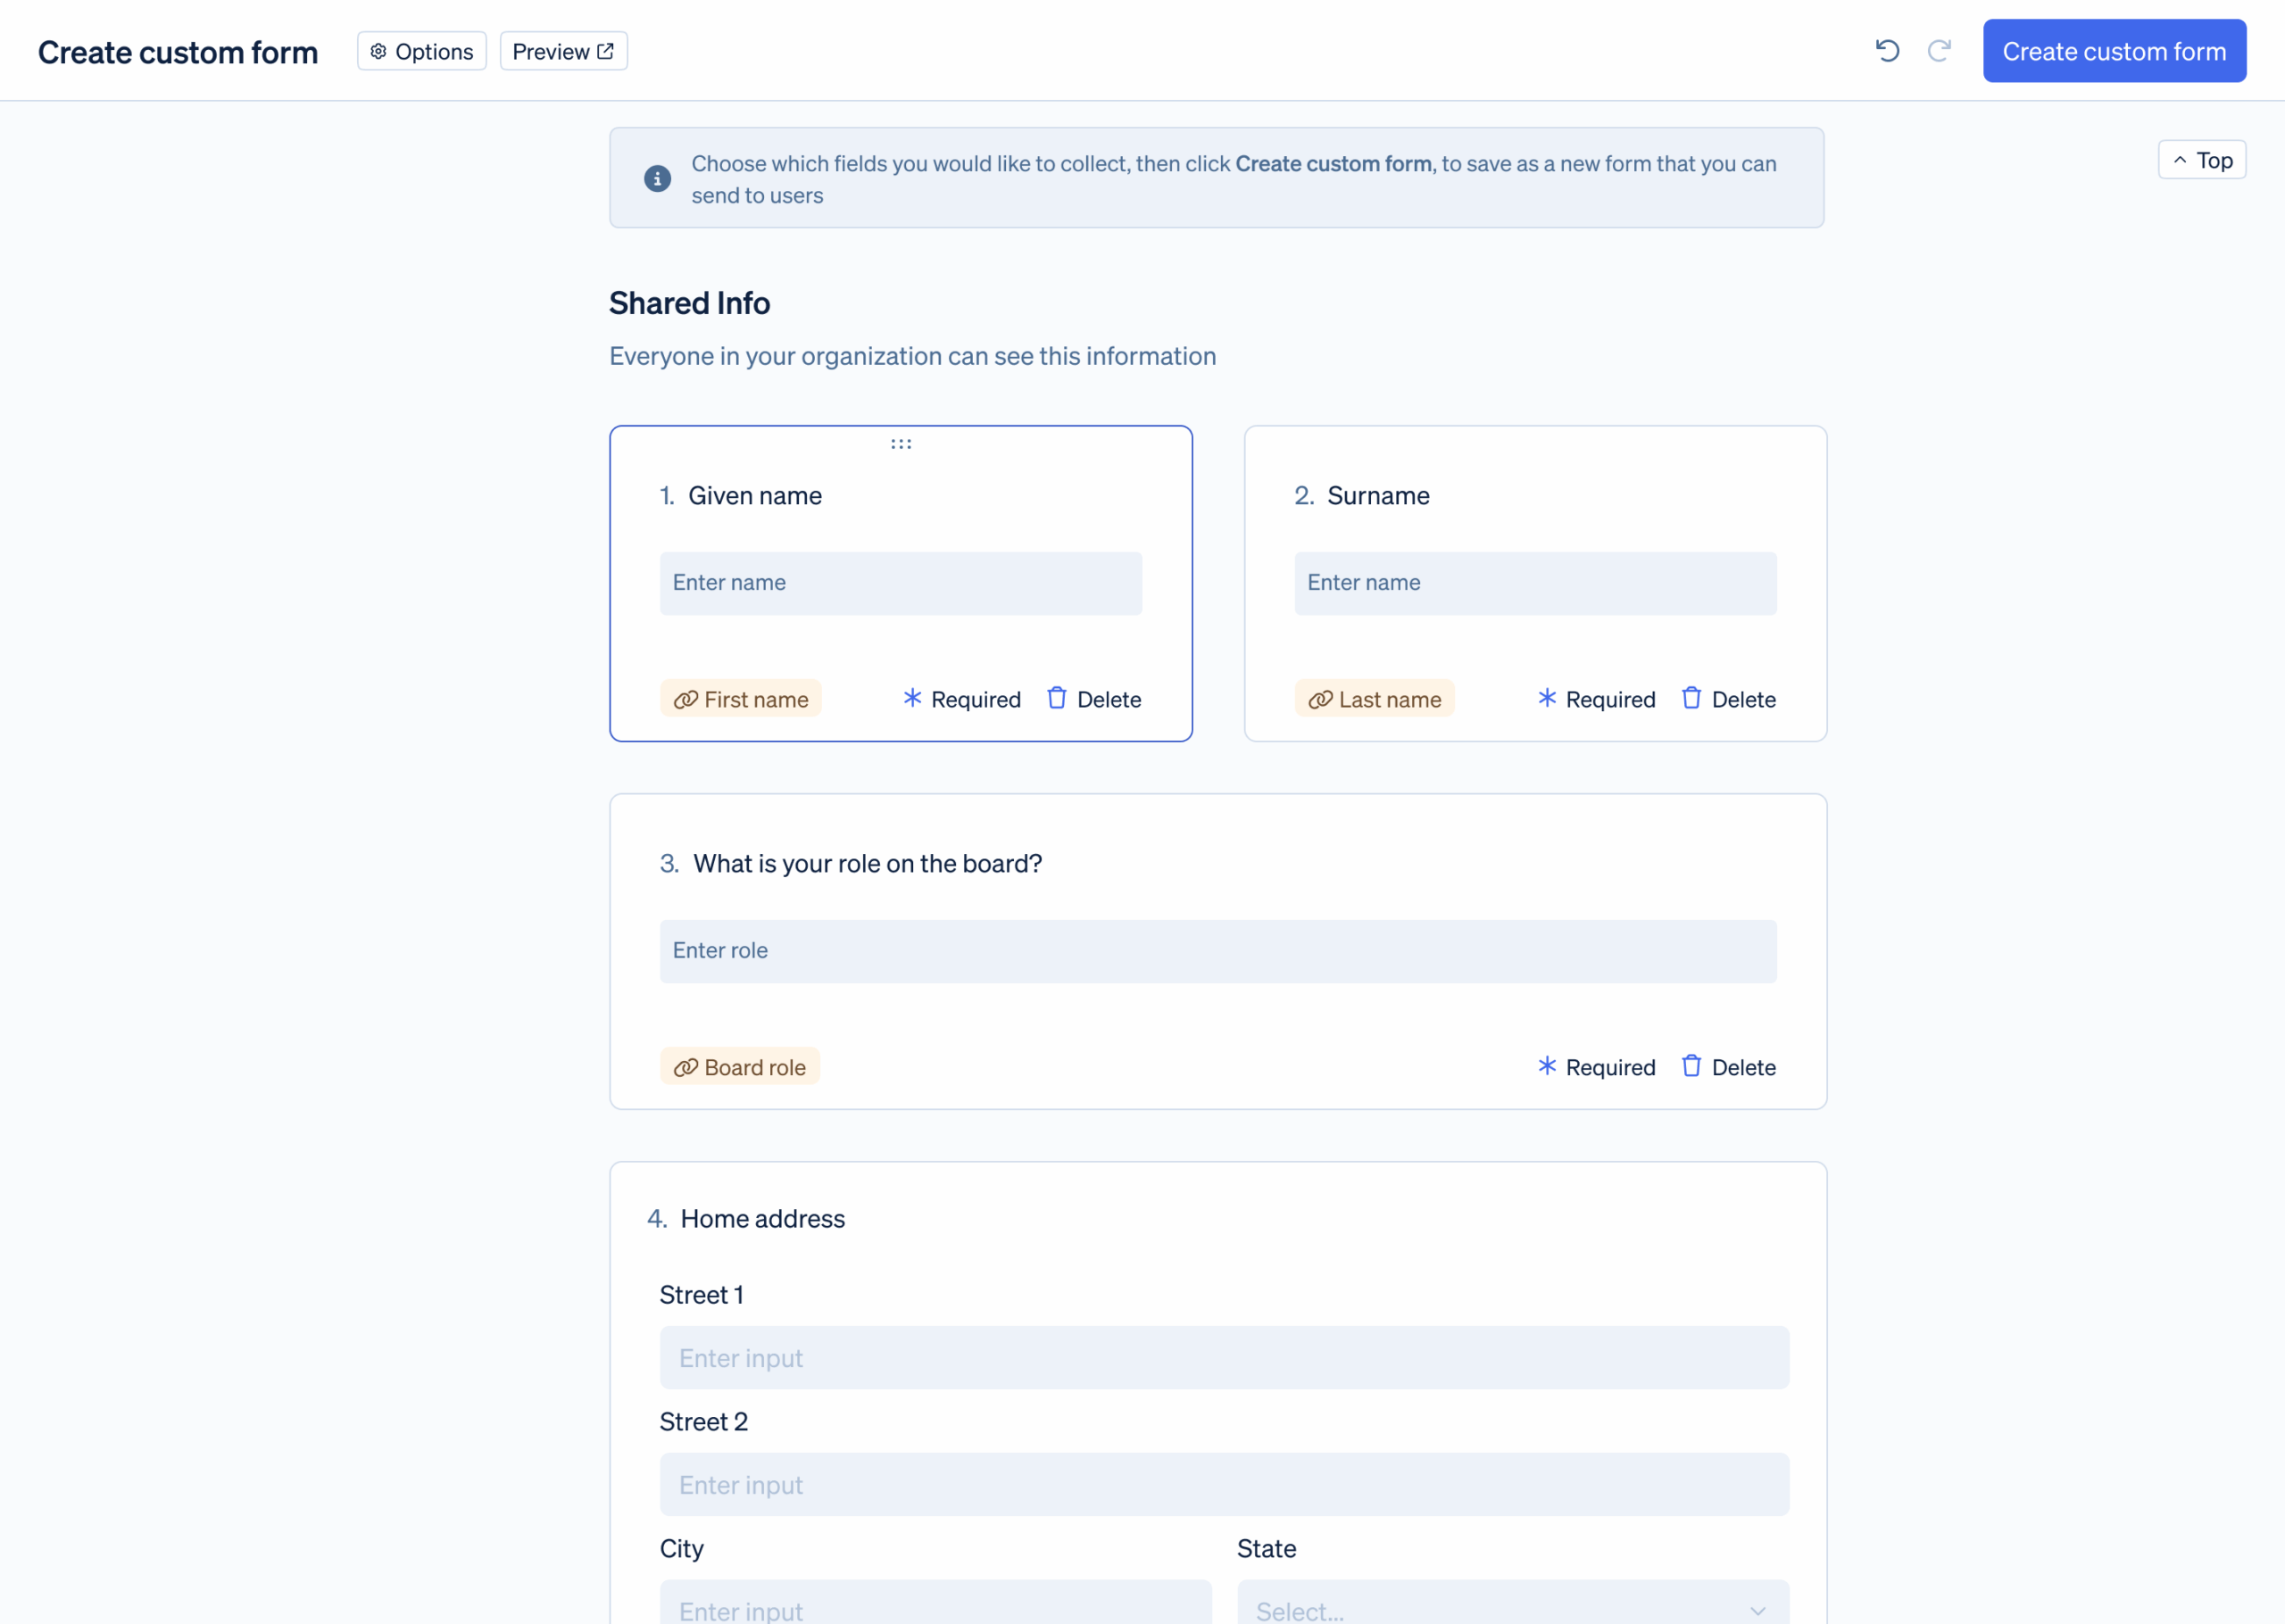Delete the Given name field
This screenshot has height=1624, width=2285.
(x=1094, y=699)
